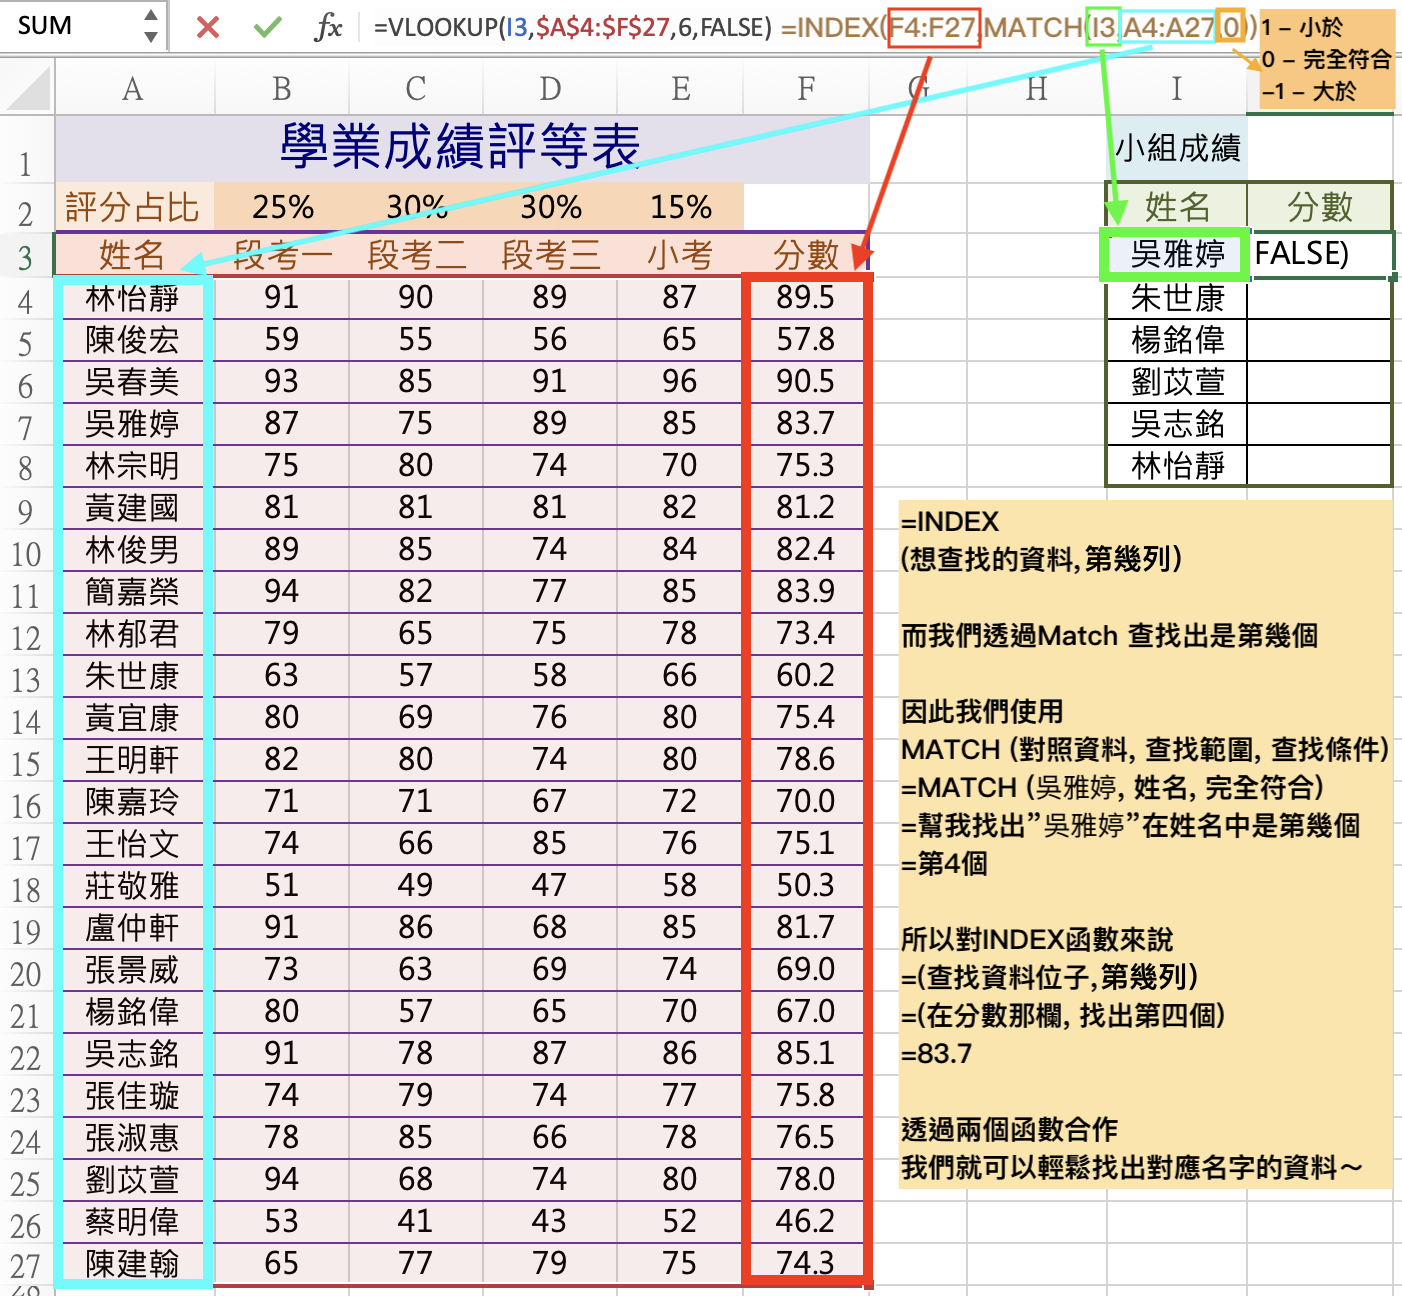This screenshot has width=1402, height=1296.
Task: Select all cells with corner triangle
Action: tap(27, 88)
